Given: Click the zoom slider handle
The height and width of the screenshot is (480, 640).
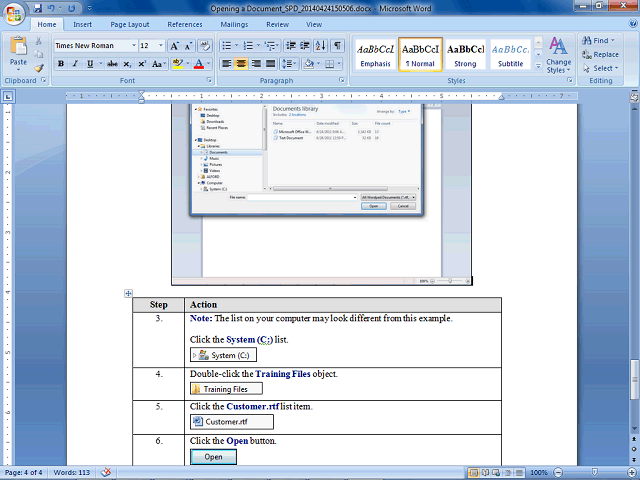Looking at the screenshot, I should point(595,472).
